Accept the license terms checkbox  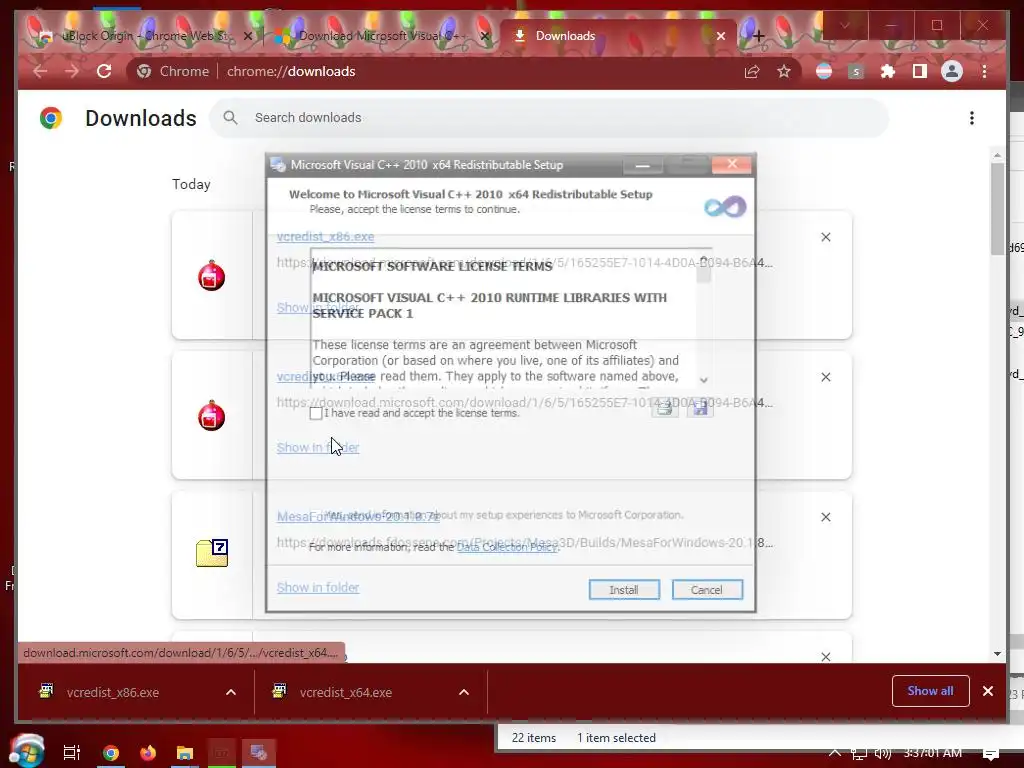[316, 413]
